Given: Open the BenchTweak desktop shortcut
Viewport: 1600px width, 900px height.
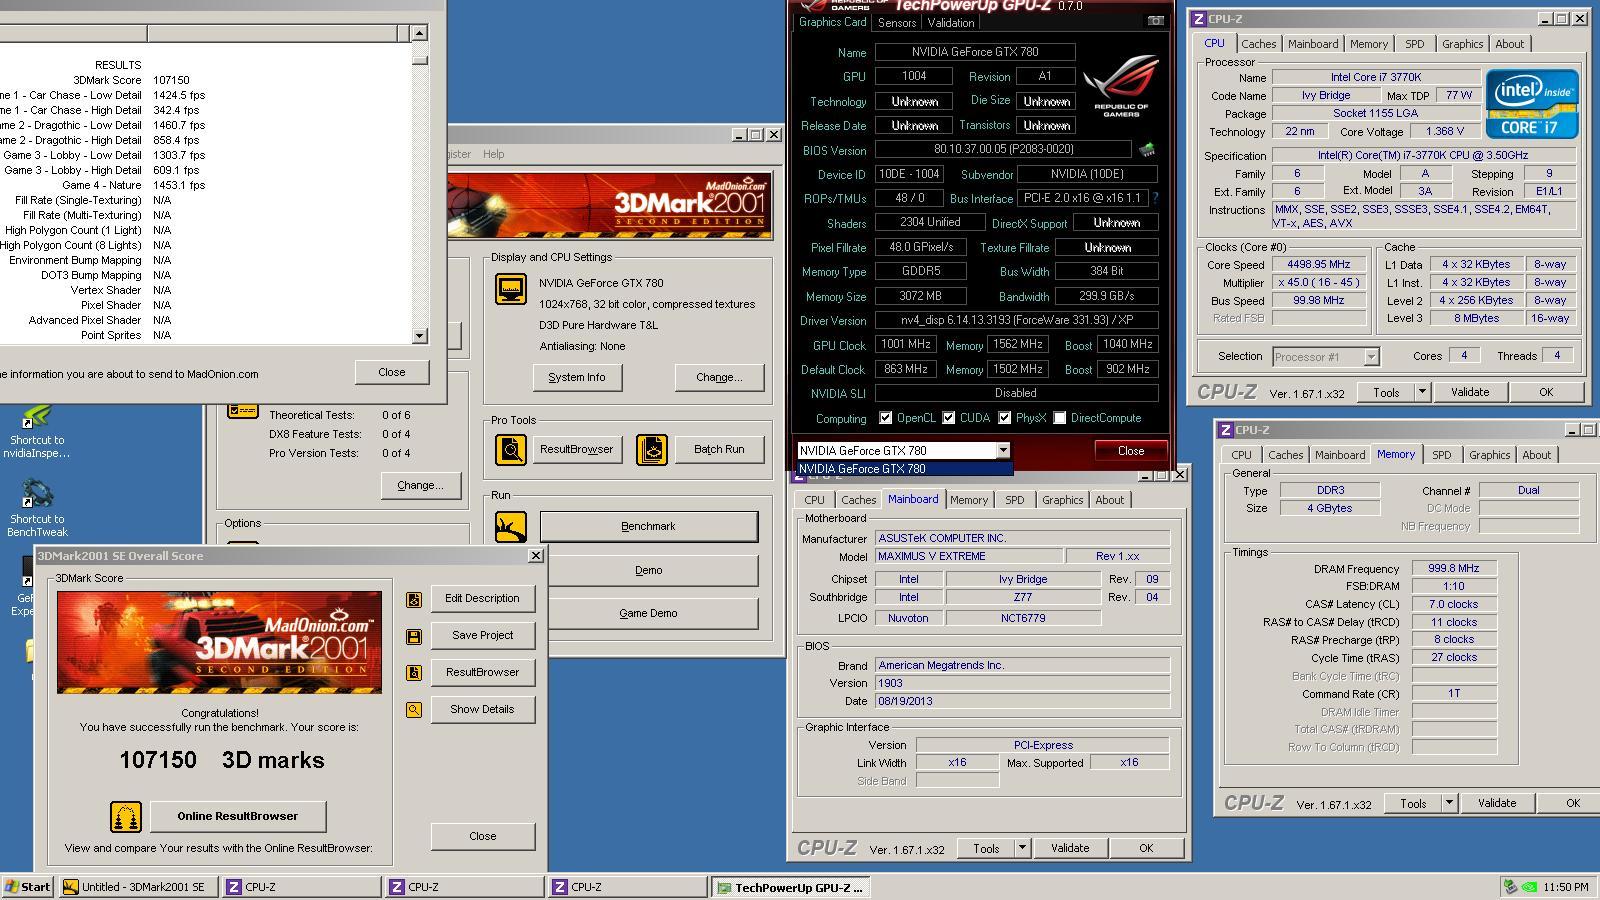Looking at the screenshot, I should [37, 508].
